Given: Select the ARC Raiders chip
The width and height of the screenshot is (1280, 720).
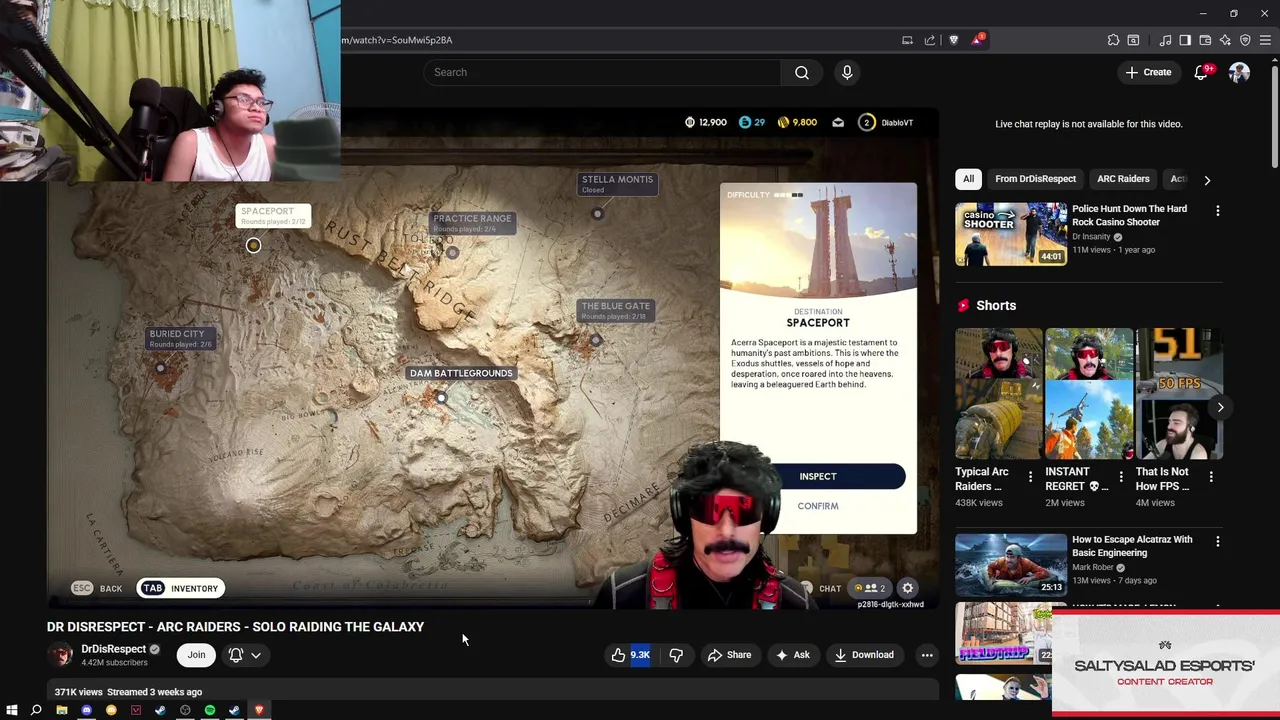Looking at the screenshot, I should [1123, 179].
